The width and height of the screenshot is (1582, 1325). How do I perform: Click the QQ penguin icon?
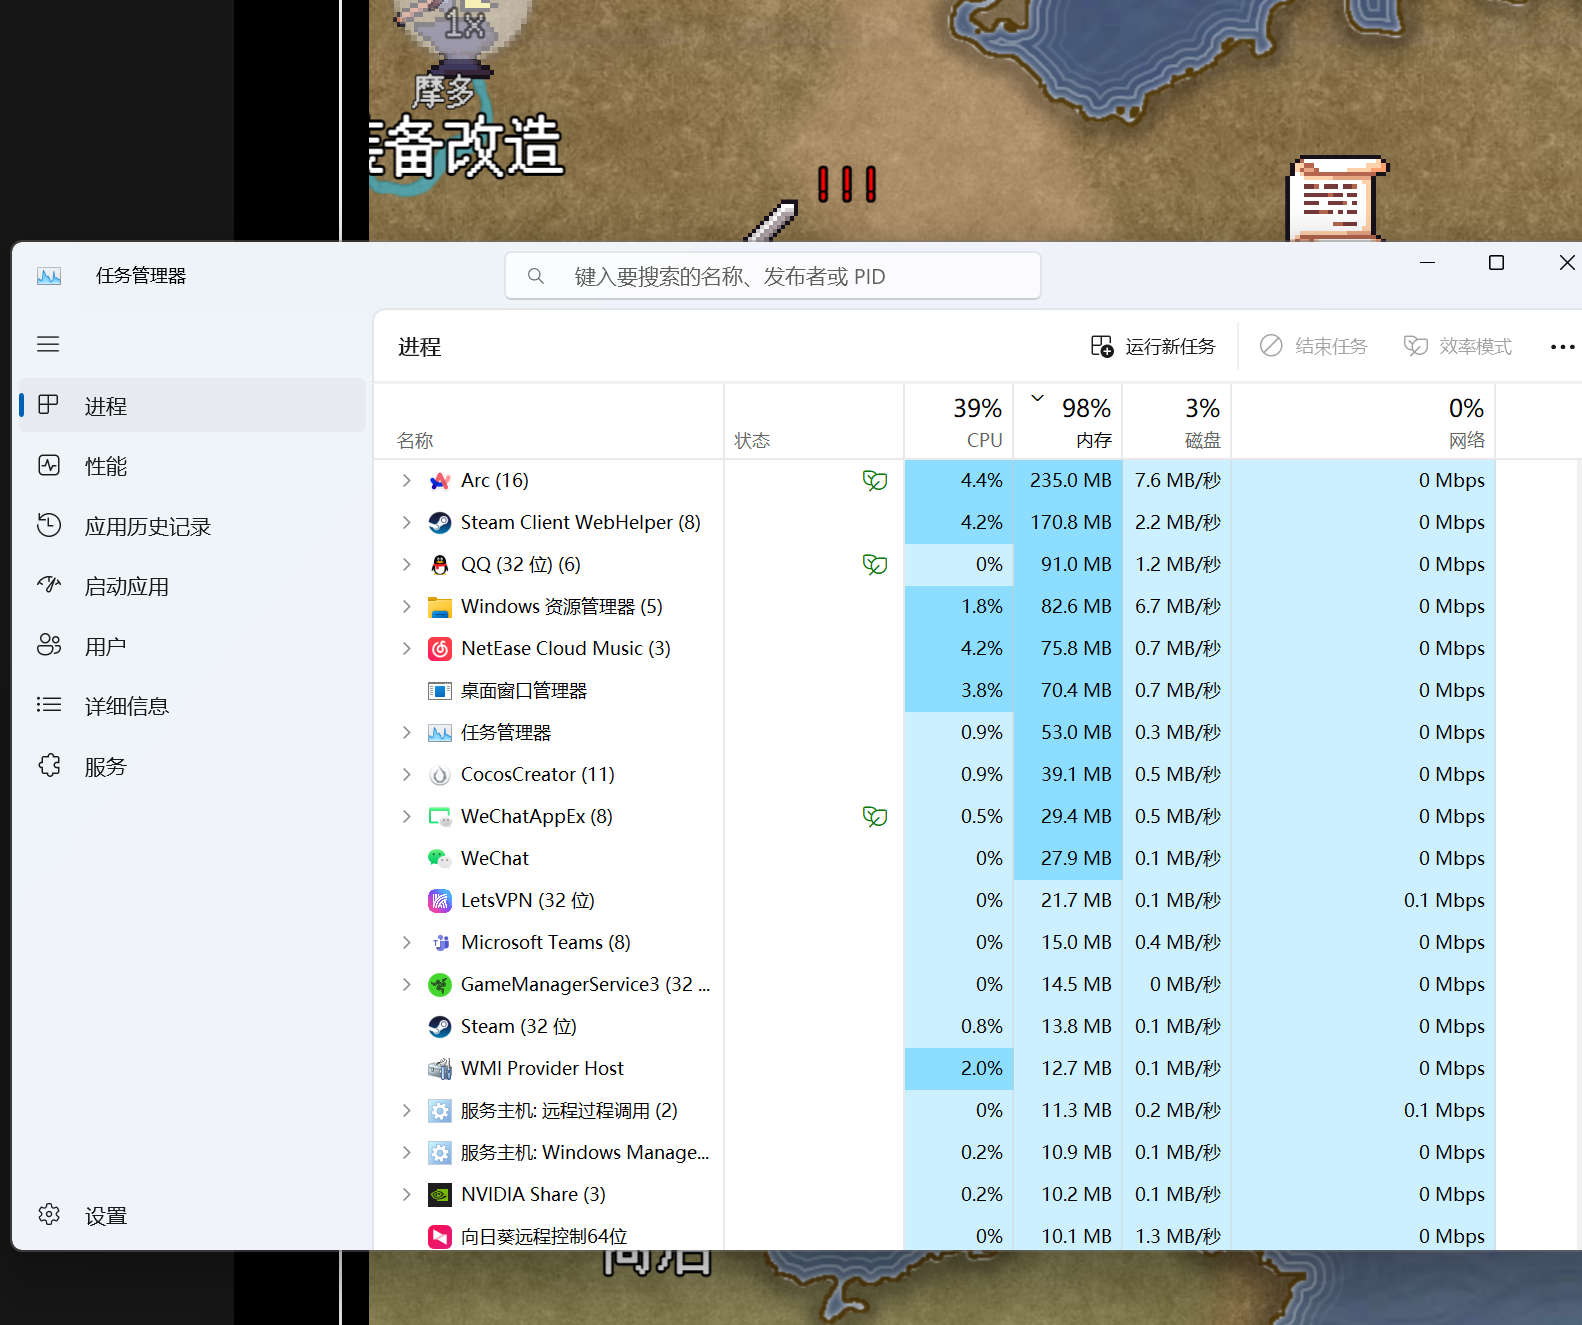pyautogui.click(x=440, y=565)
